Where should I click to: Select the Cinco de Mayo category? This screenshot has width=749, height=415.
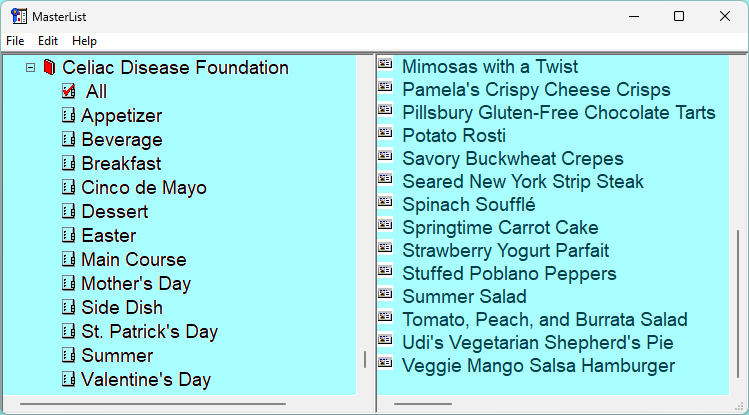pos(144,187)
